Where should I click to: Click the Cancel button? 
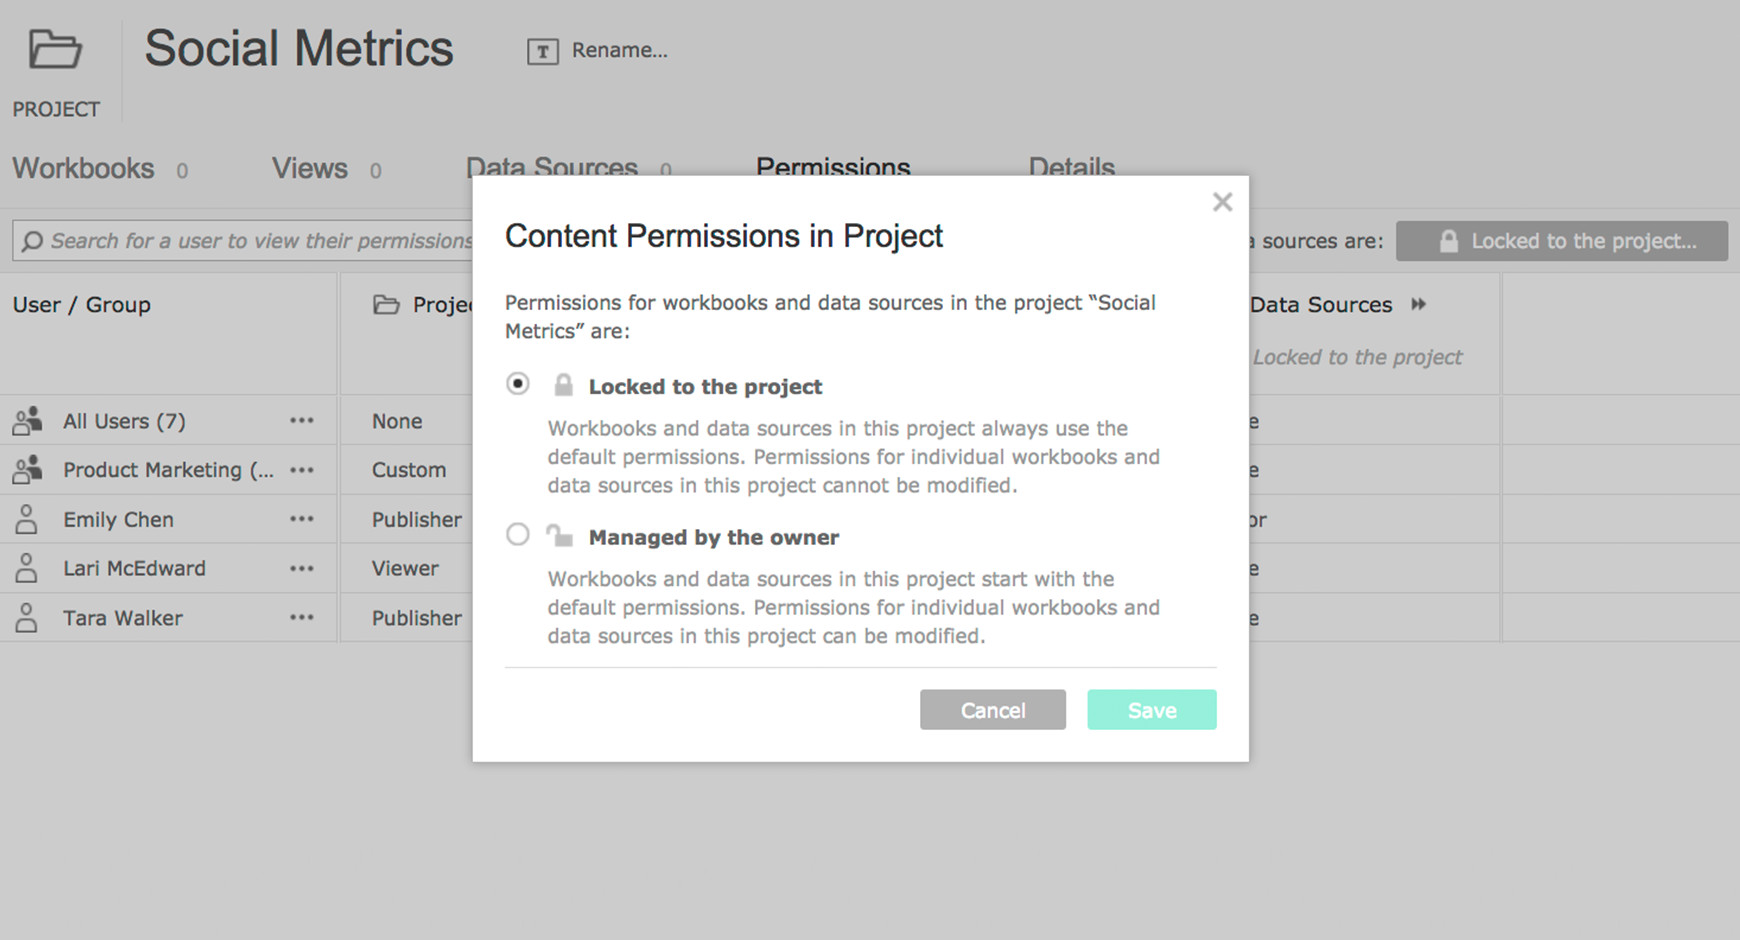pos(993,710)
